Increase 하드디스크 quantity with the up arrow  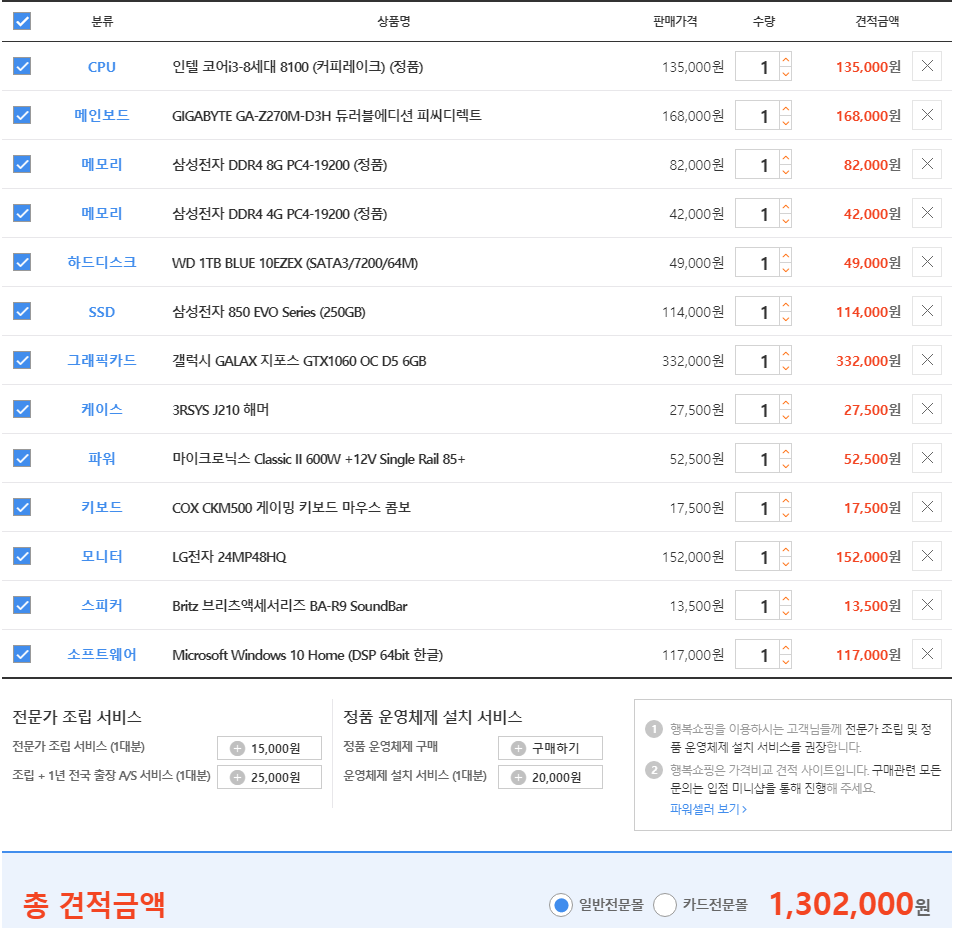click(786, 256)
